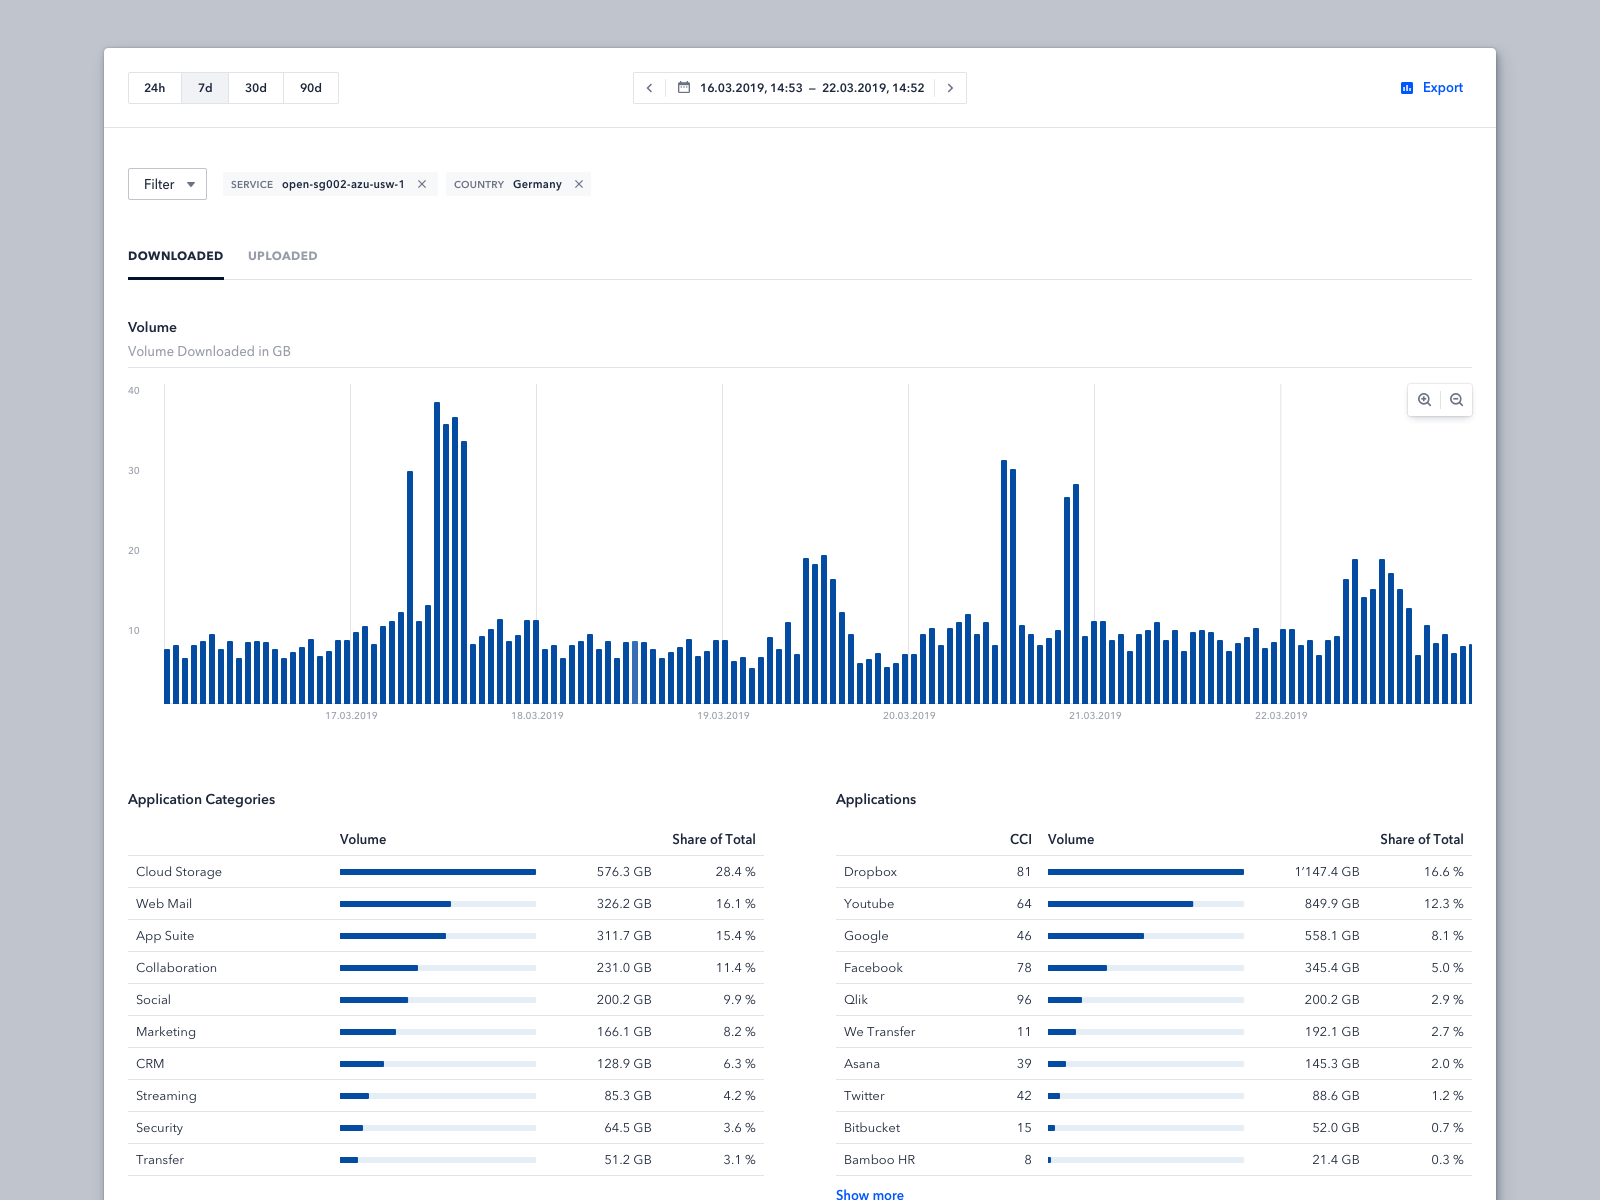Click the calendar icon in date picker
Viewport: 1600px width, 1200px height.
point(684,88)
